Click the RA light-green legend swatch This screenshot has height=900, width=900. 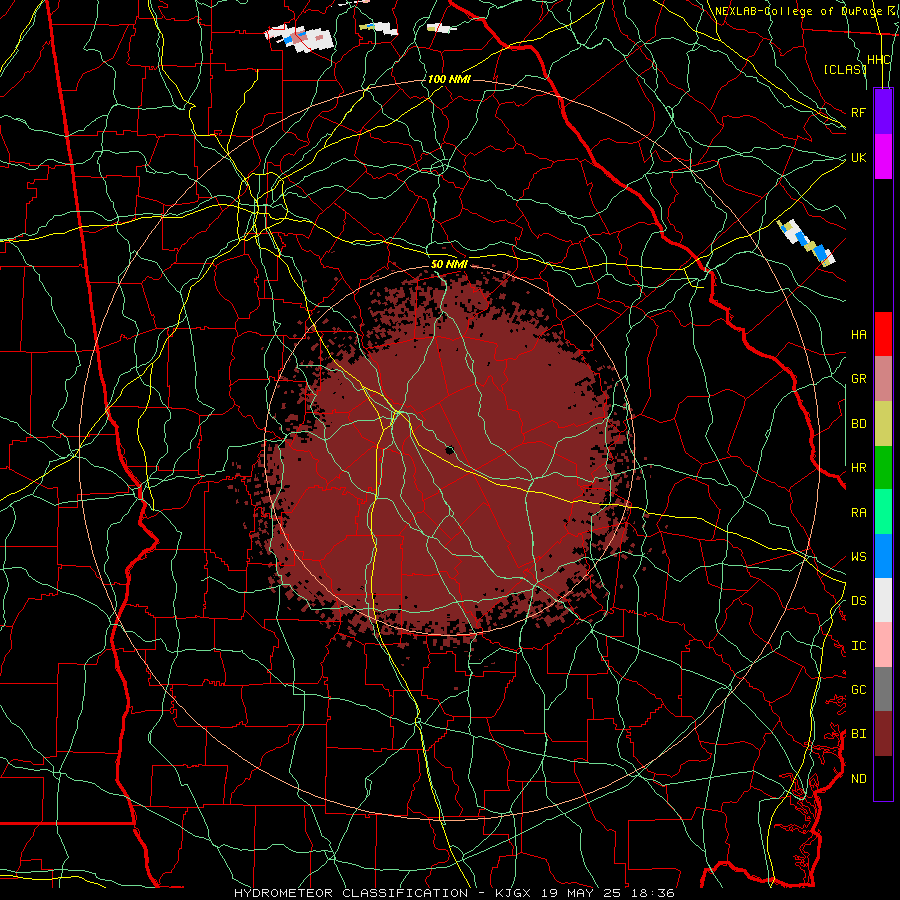pos(883,512)
